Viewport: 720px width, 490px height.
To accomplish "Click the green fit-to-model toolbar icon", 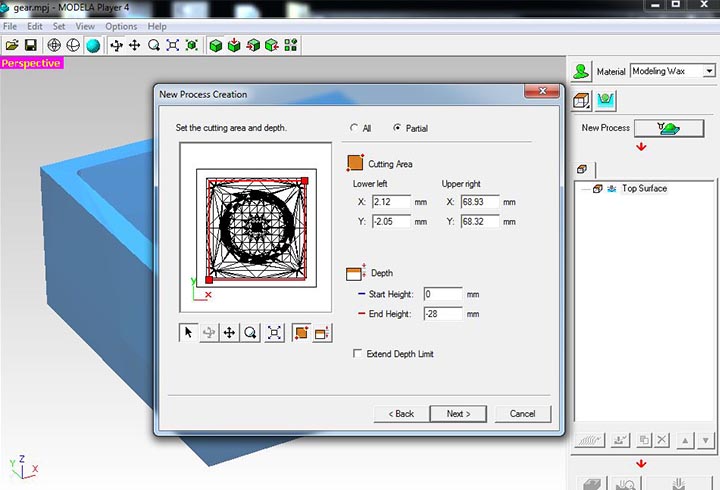I will point(191,45).
